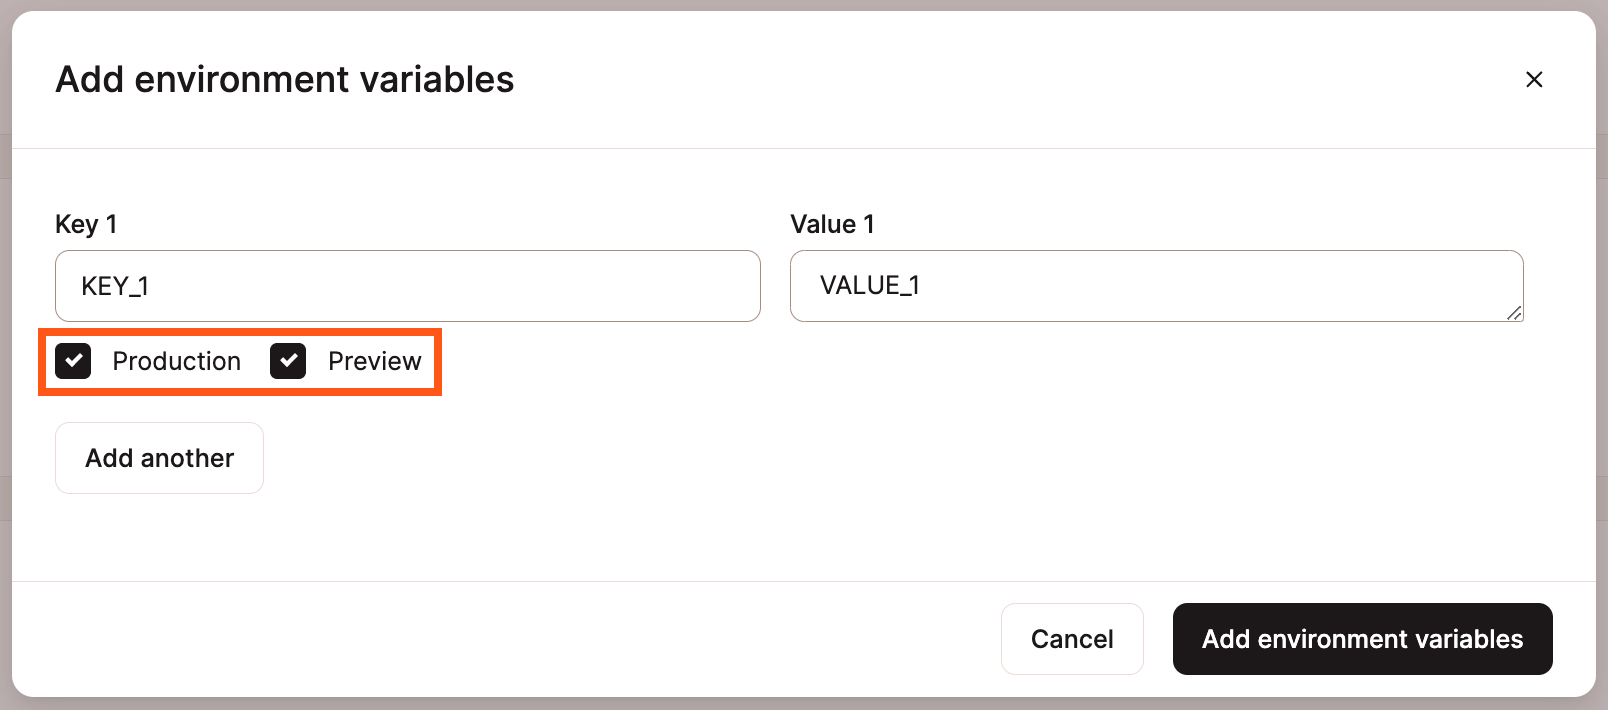Image resolution: width=1608 pixels, height=710 pixels.
Task: Select the VALUE_1 text area
Action: [x=1155, y=286]
